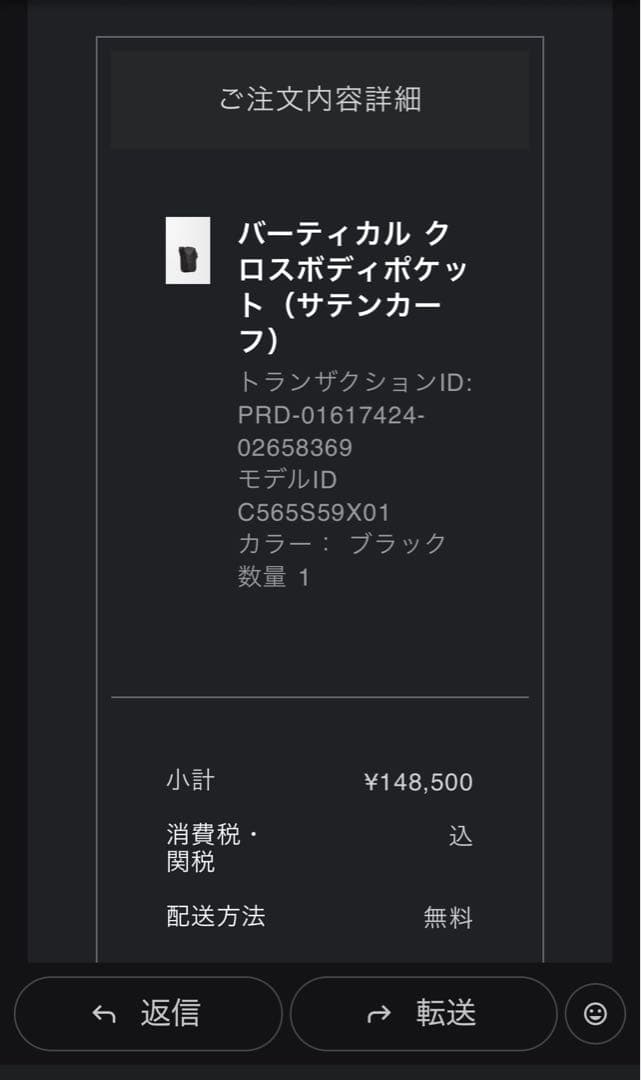641x1080 pixels.
Task: Tap the 転送 (forward) button
Action: [423, 1013]
